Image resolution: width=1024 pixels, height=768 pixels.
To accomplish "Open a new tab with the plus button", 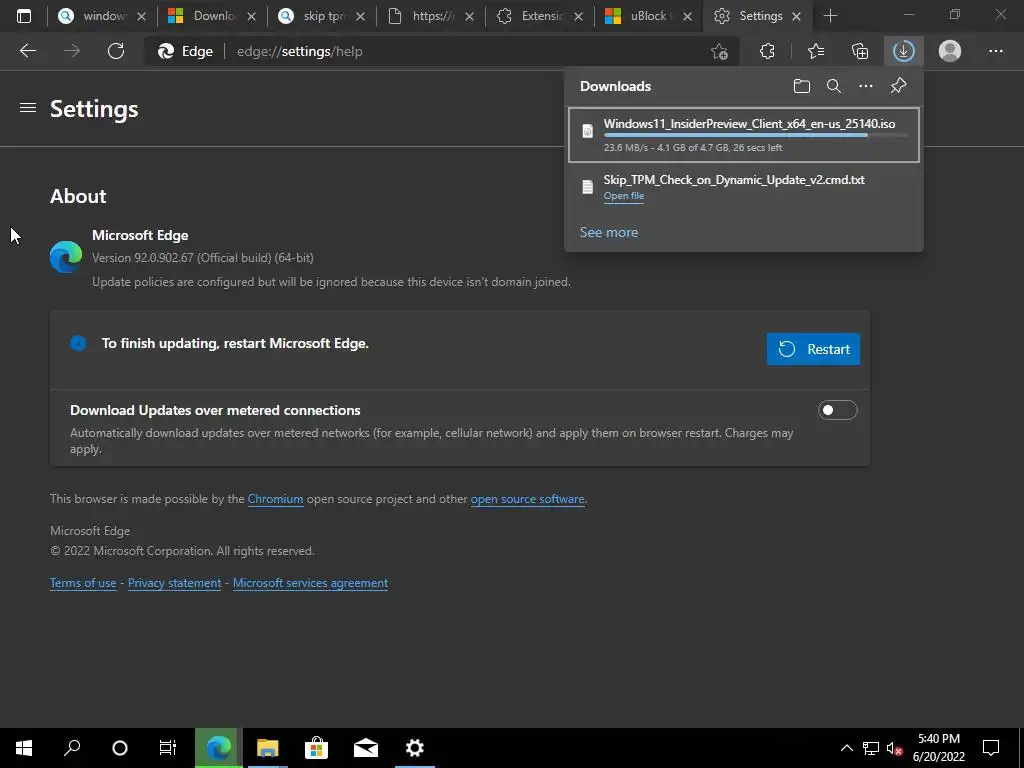I will coord(830,16).
